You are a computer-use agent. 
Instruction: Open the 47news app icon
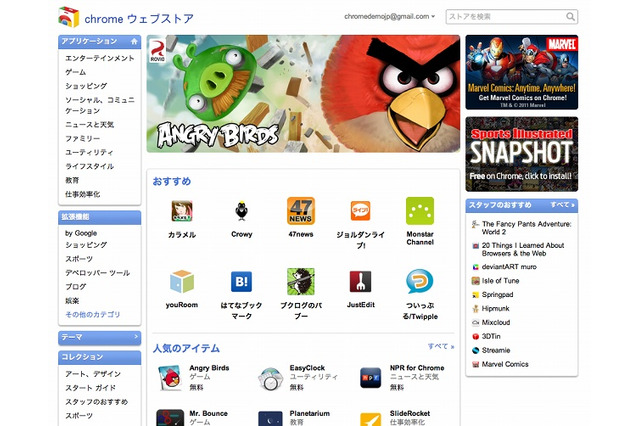point(301,211)
